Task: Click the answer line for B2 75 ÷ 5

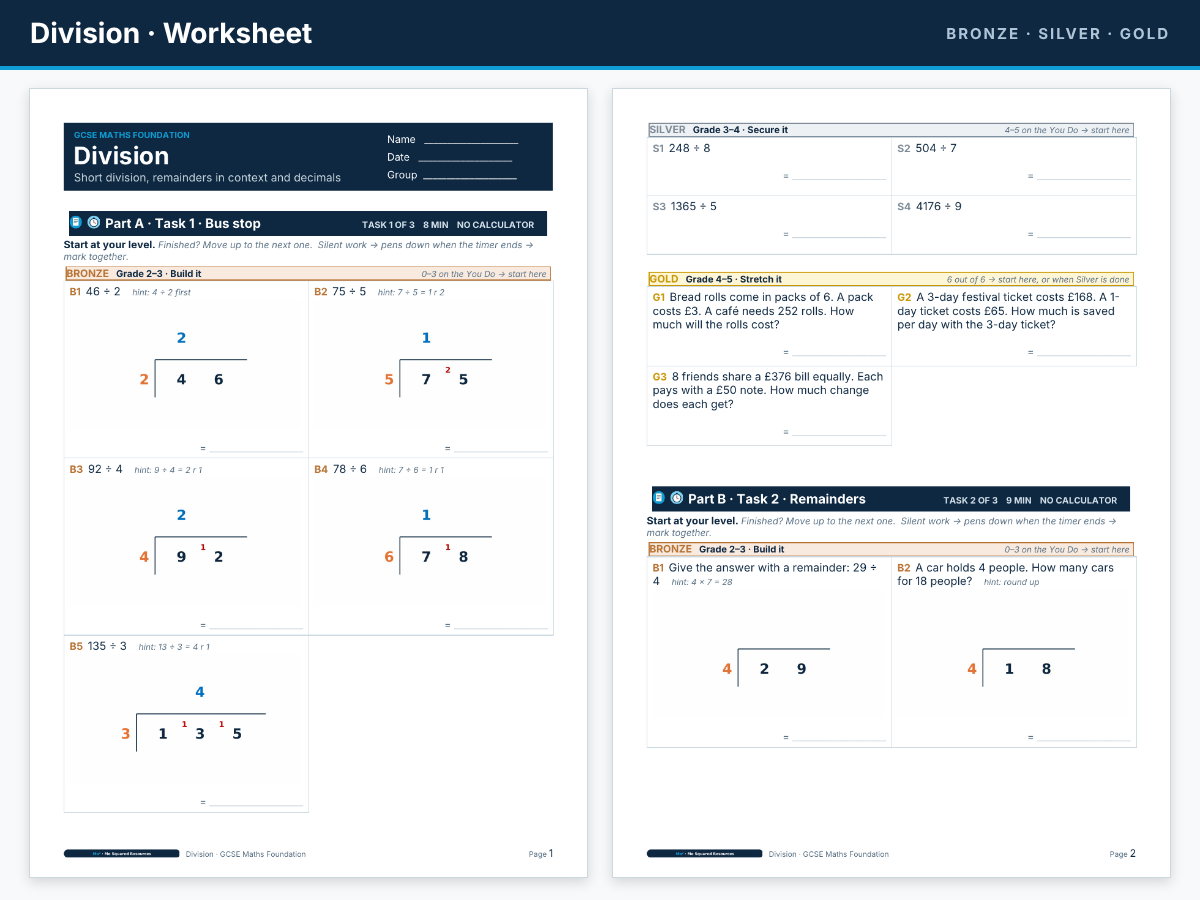Action: click(x=501, y=451)
